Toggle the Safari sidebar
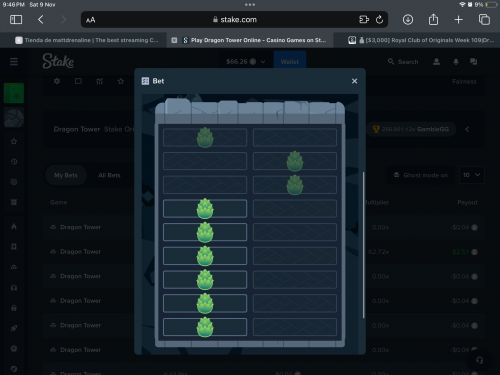 (x=16, y=20)
